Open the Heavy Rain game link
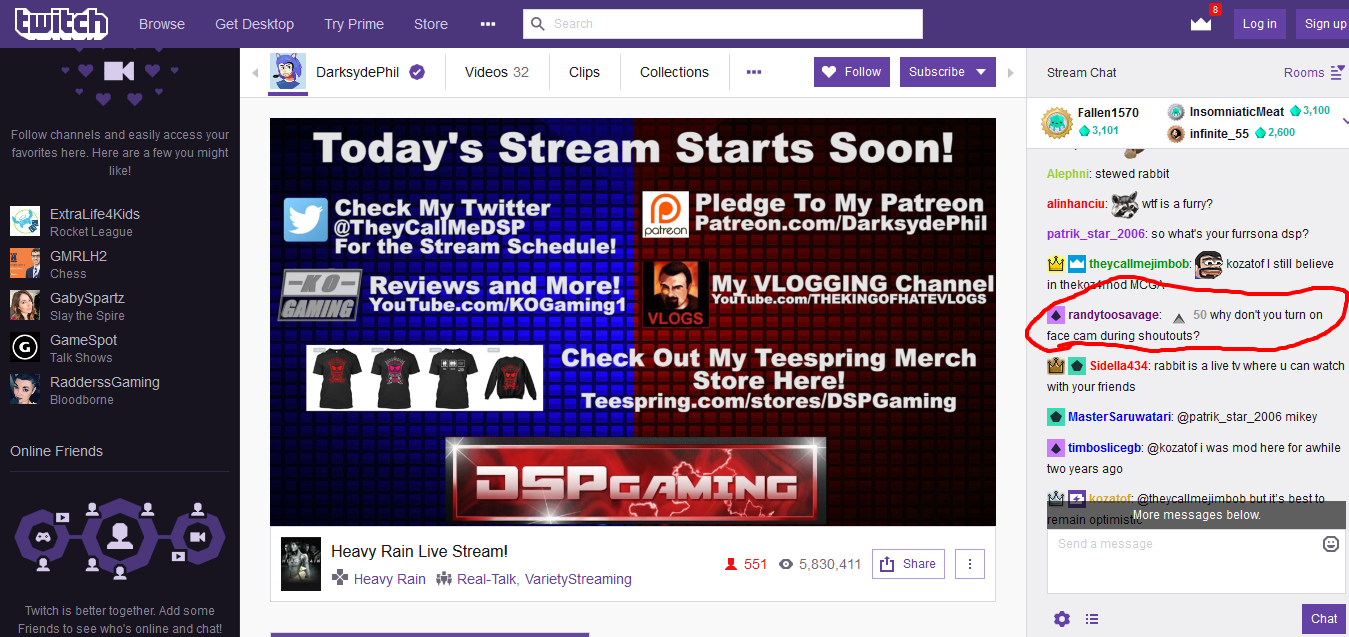The height and width of the screenshot is (637, 1349). 389,579
